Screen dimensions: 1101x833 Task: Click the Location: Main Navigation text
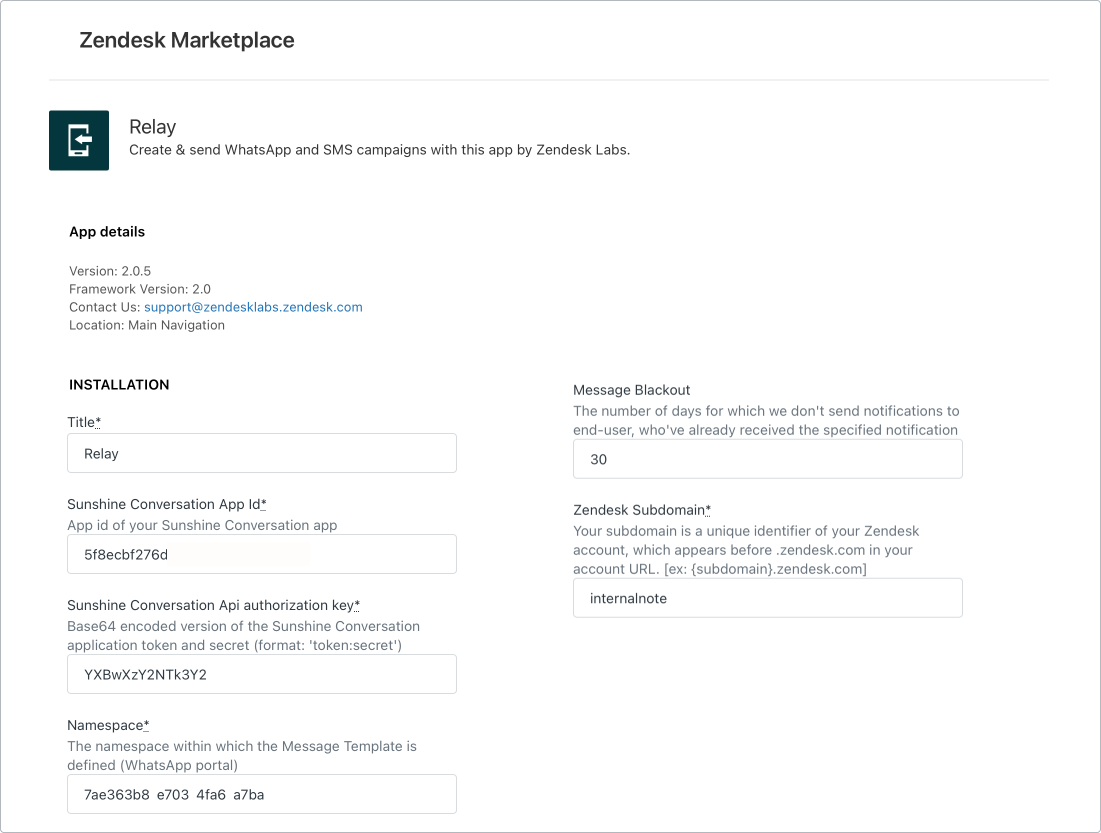pos(147,325)
